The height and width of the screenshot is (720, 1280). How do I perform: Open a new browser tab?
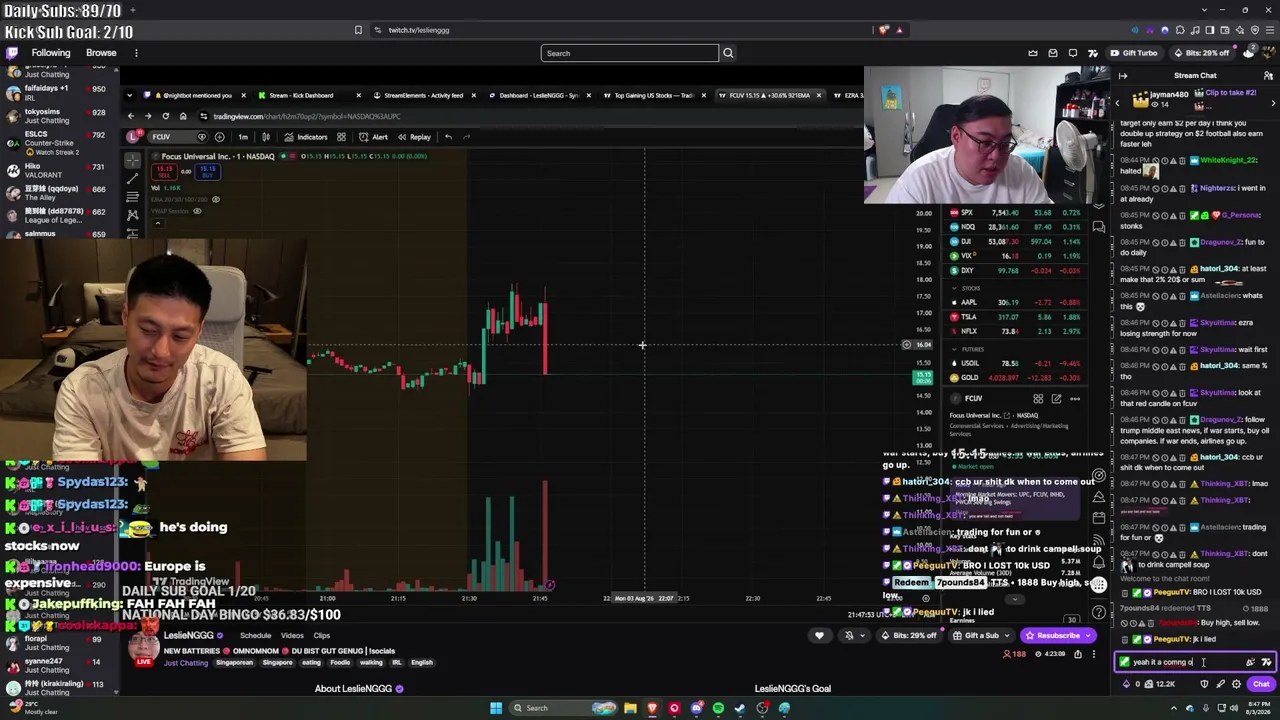pyautogui.click(x=133, y=10)
